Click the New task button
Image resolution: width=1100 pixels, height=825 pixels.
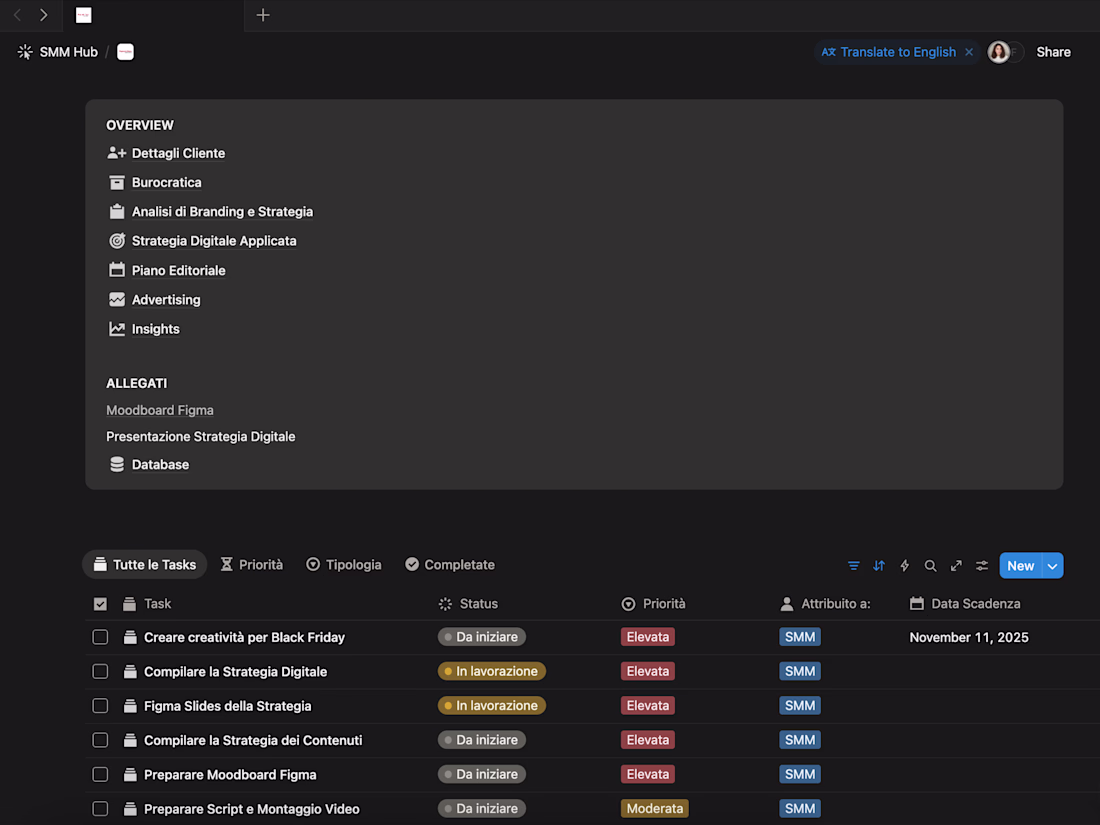pyautogui.click(x=1021, y=565)
